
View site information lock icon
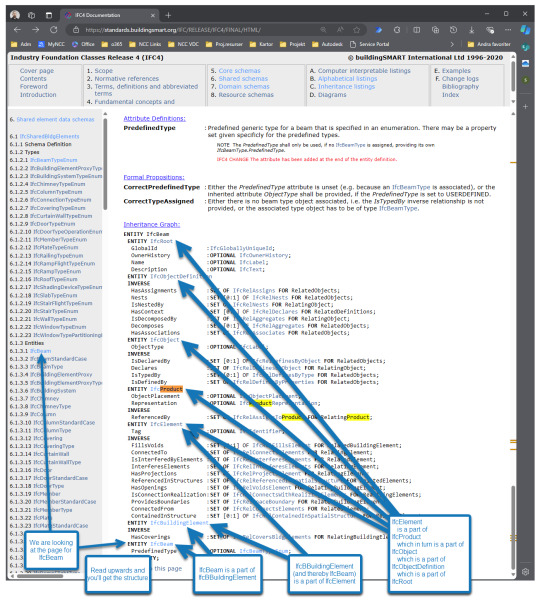pyautogui.click(x=76, y=30)
